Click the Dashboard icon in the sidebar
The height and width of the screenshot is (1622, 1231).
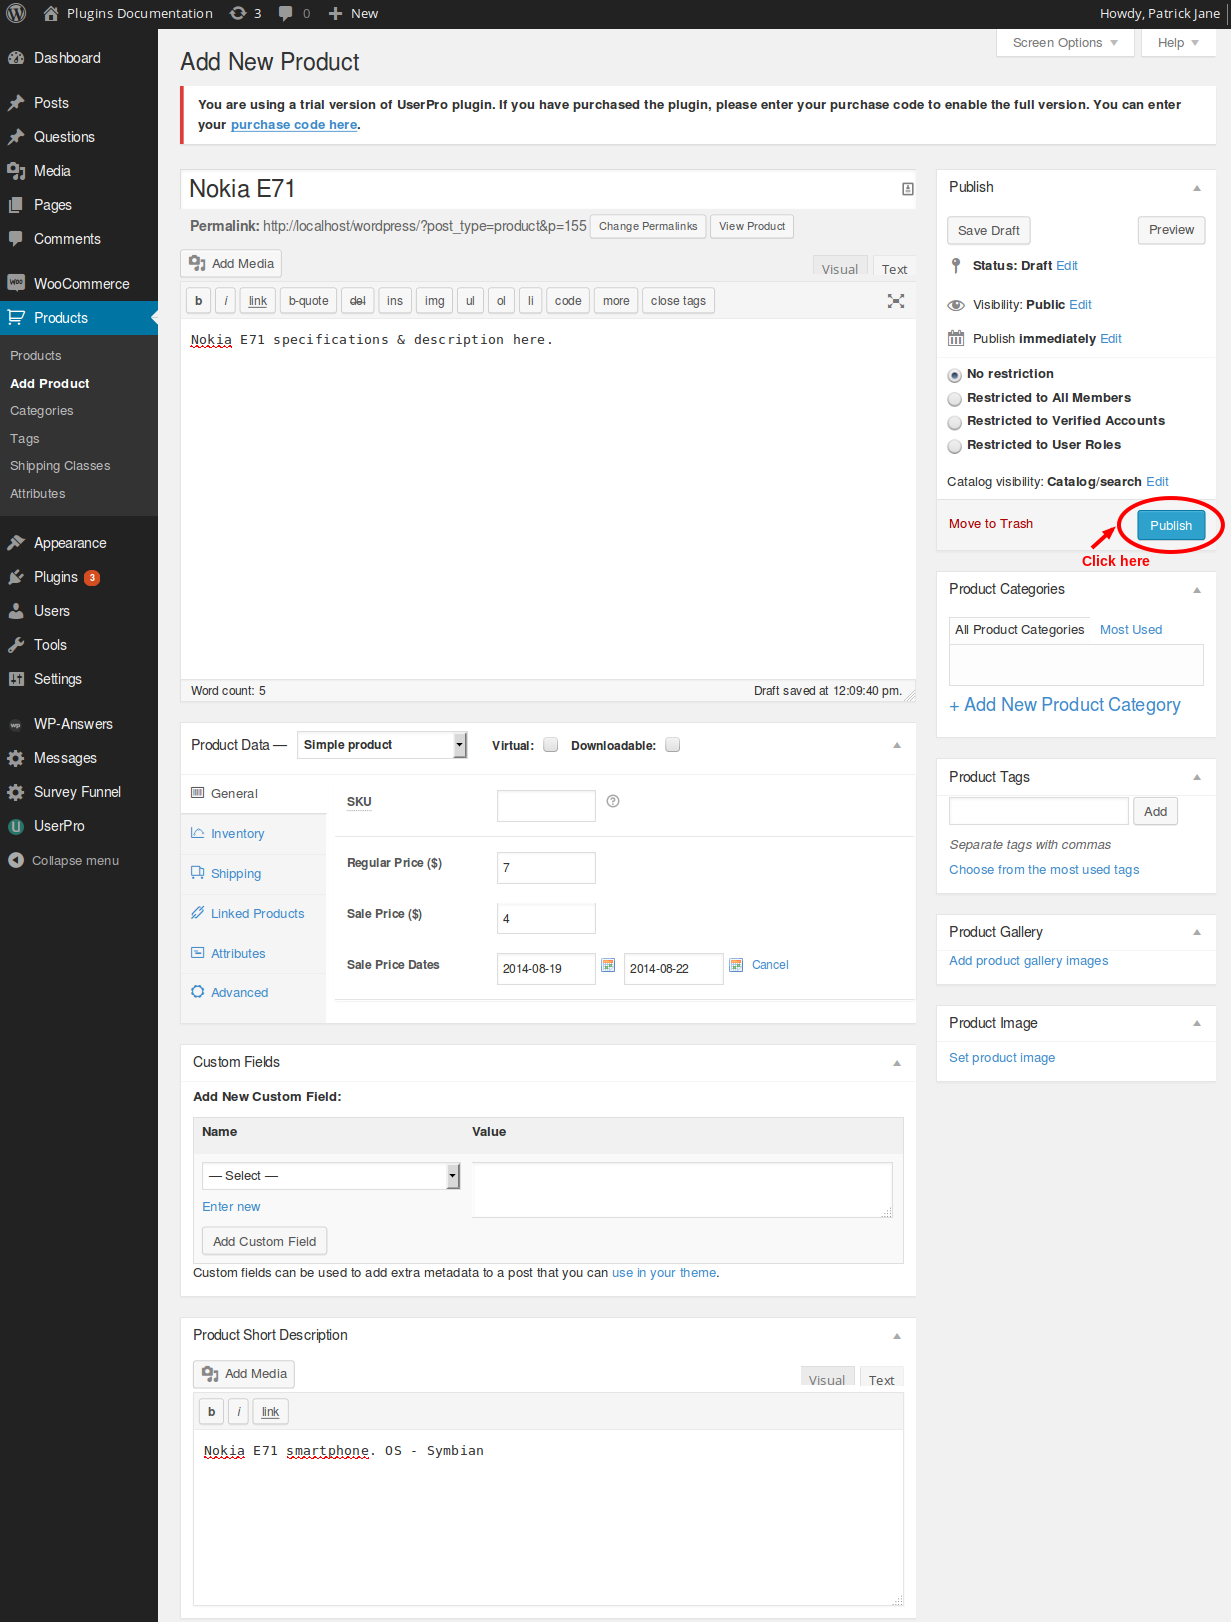click(x=16, y=58)
